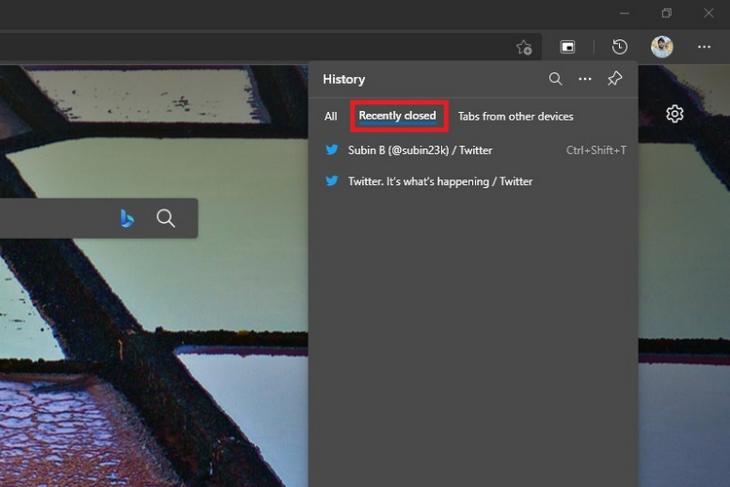The width and height of the screenshot is (730, 487).
Task: Click into the browser address bar
Action: point(250,47)
